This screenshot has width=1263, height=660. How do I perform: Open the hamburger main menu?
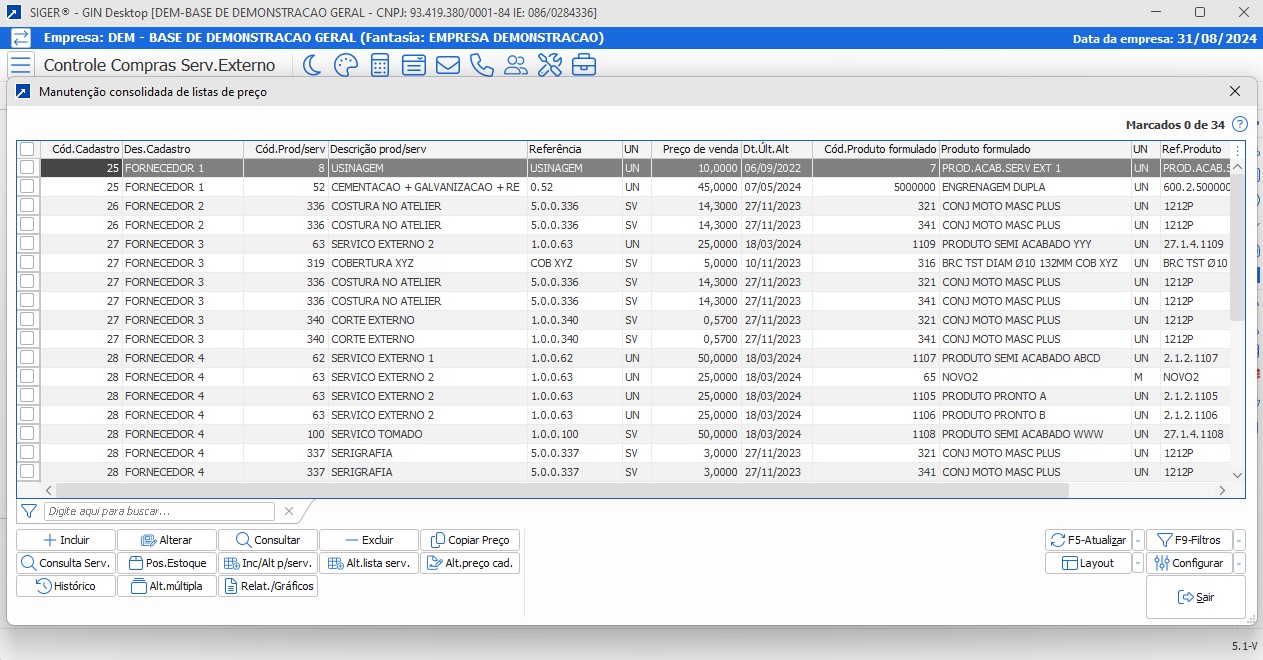click(x=21, y=66)
